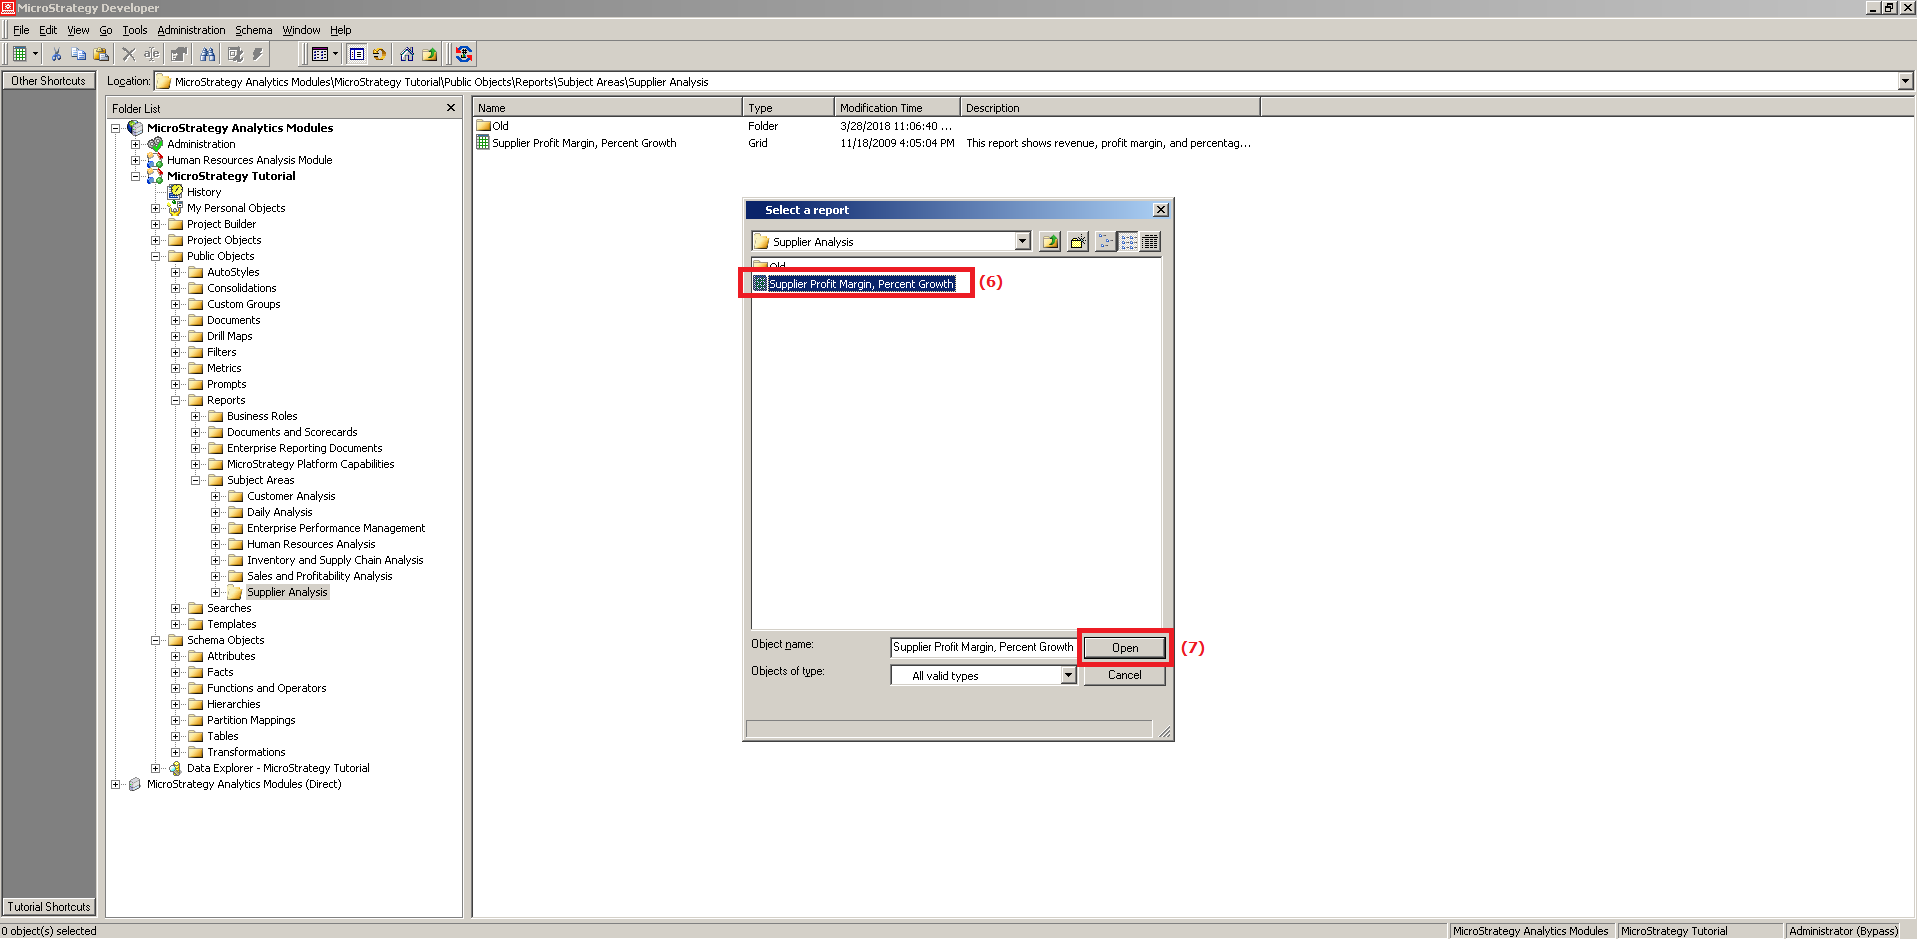Open the Tools menu
Viewport: 1917px width, 939px height.
pyautogui.click(x=134, y=30)
